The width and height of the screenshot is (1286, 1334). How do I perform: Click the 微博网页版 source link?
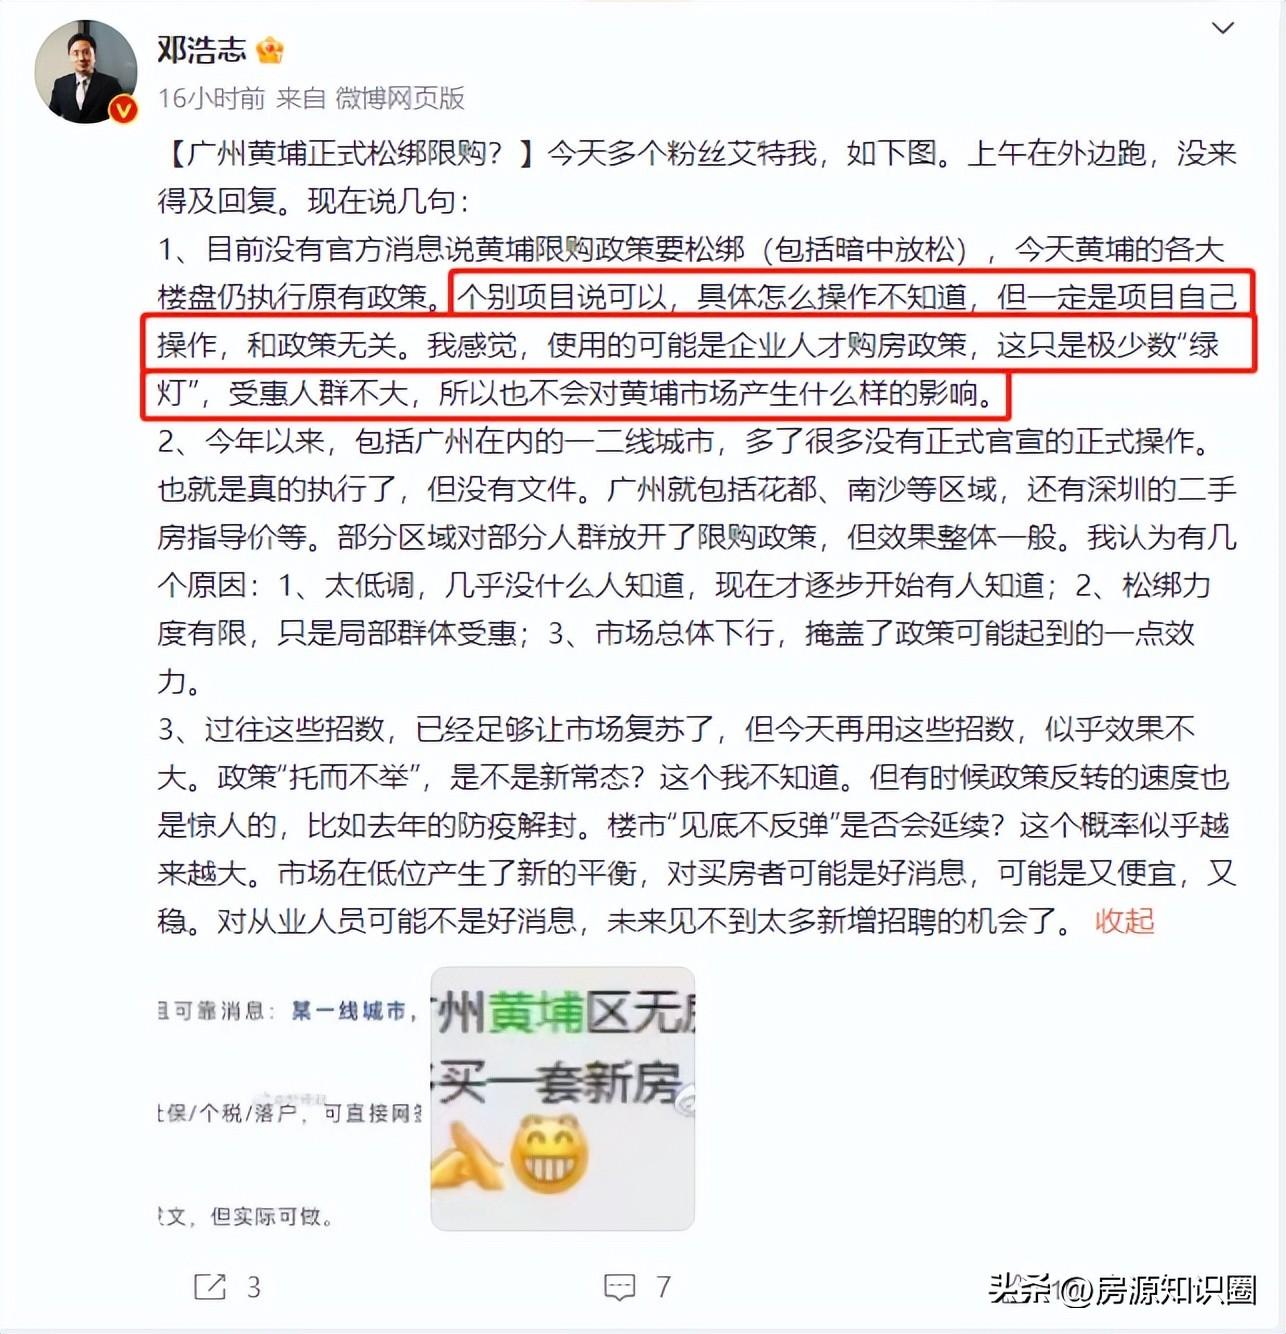(x=400, y=98)
